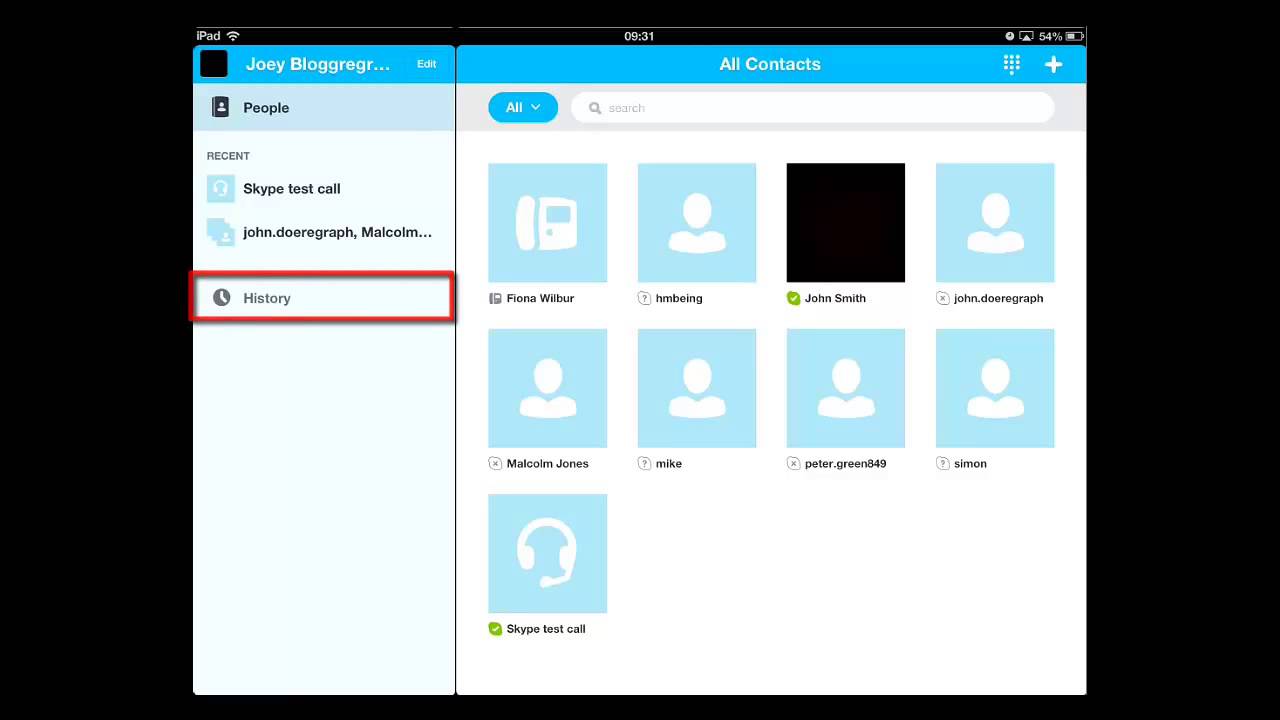Open John Smith contact photo
The image size is (1280, 720).
click(x=846, y=222)
